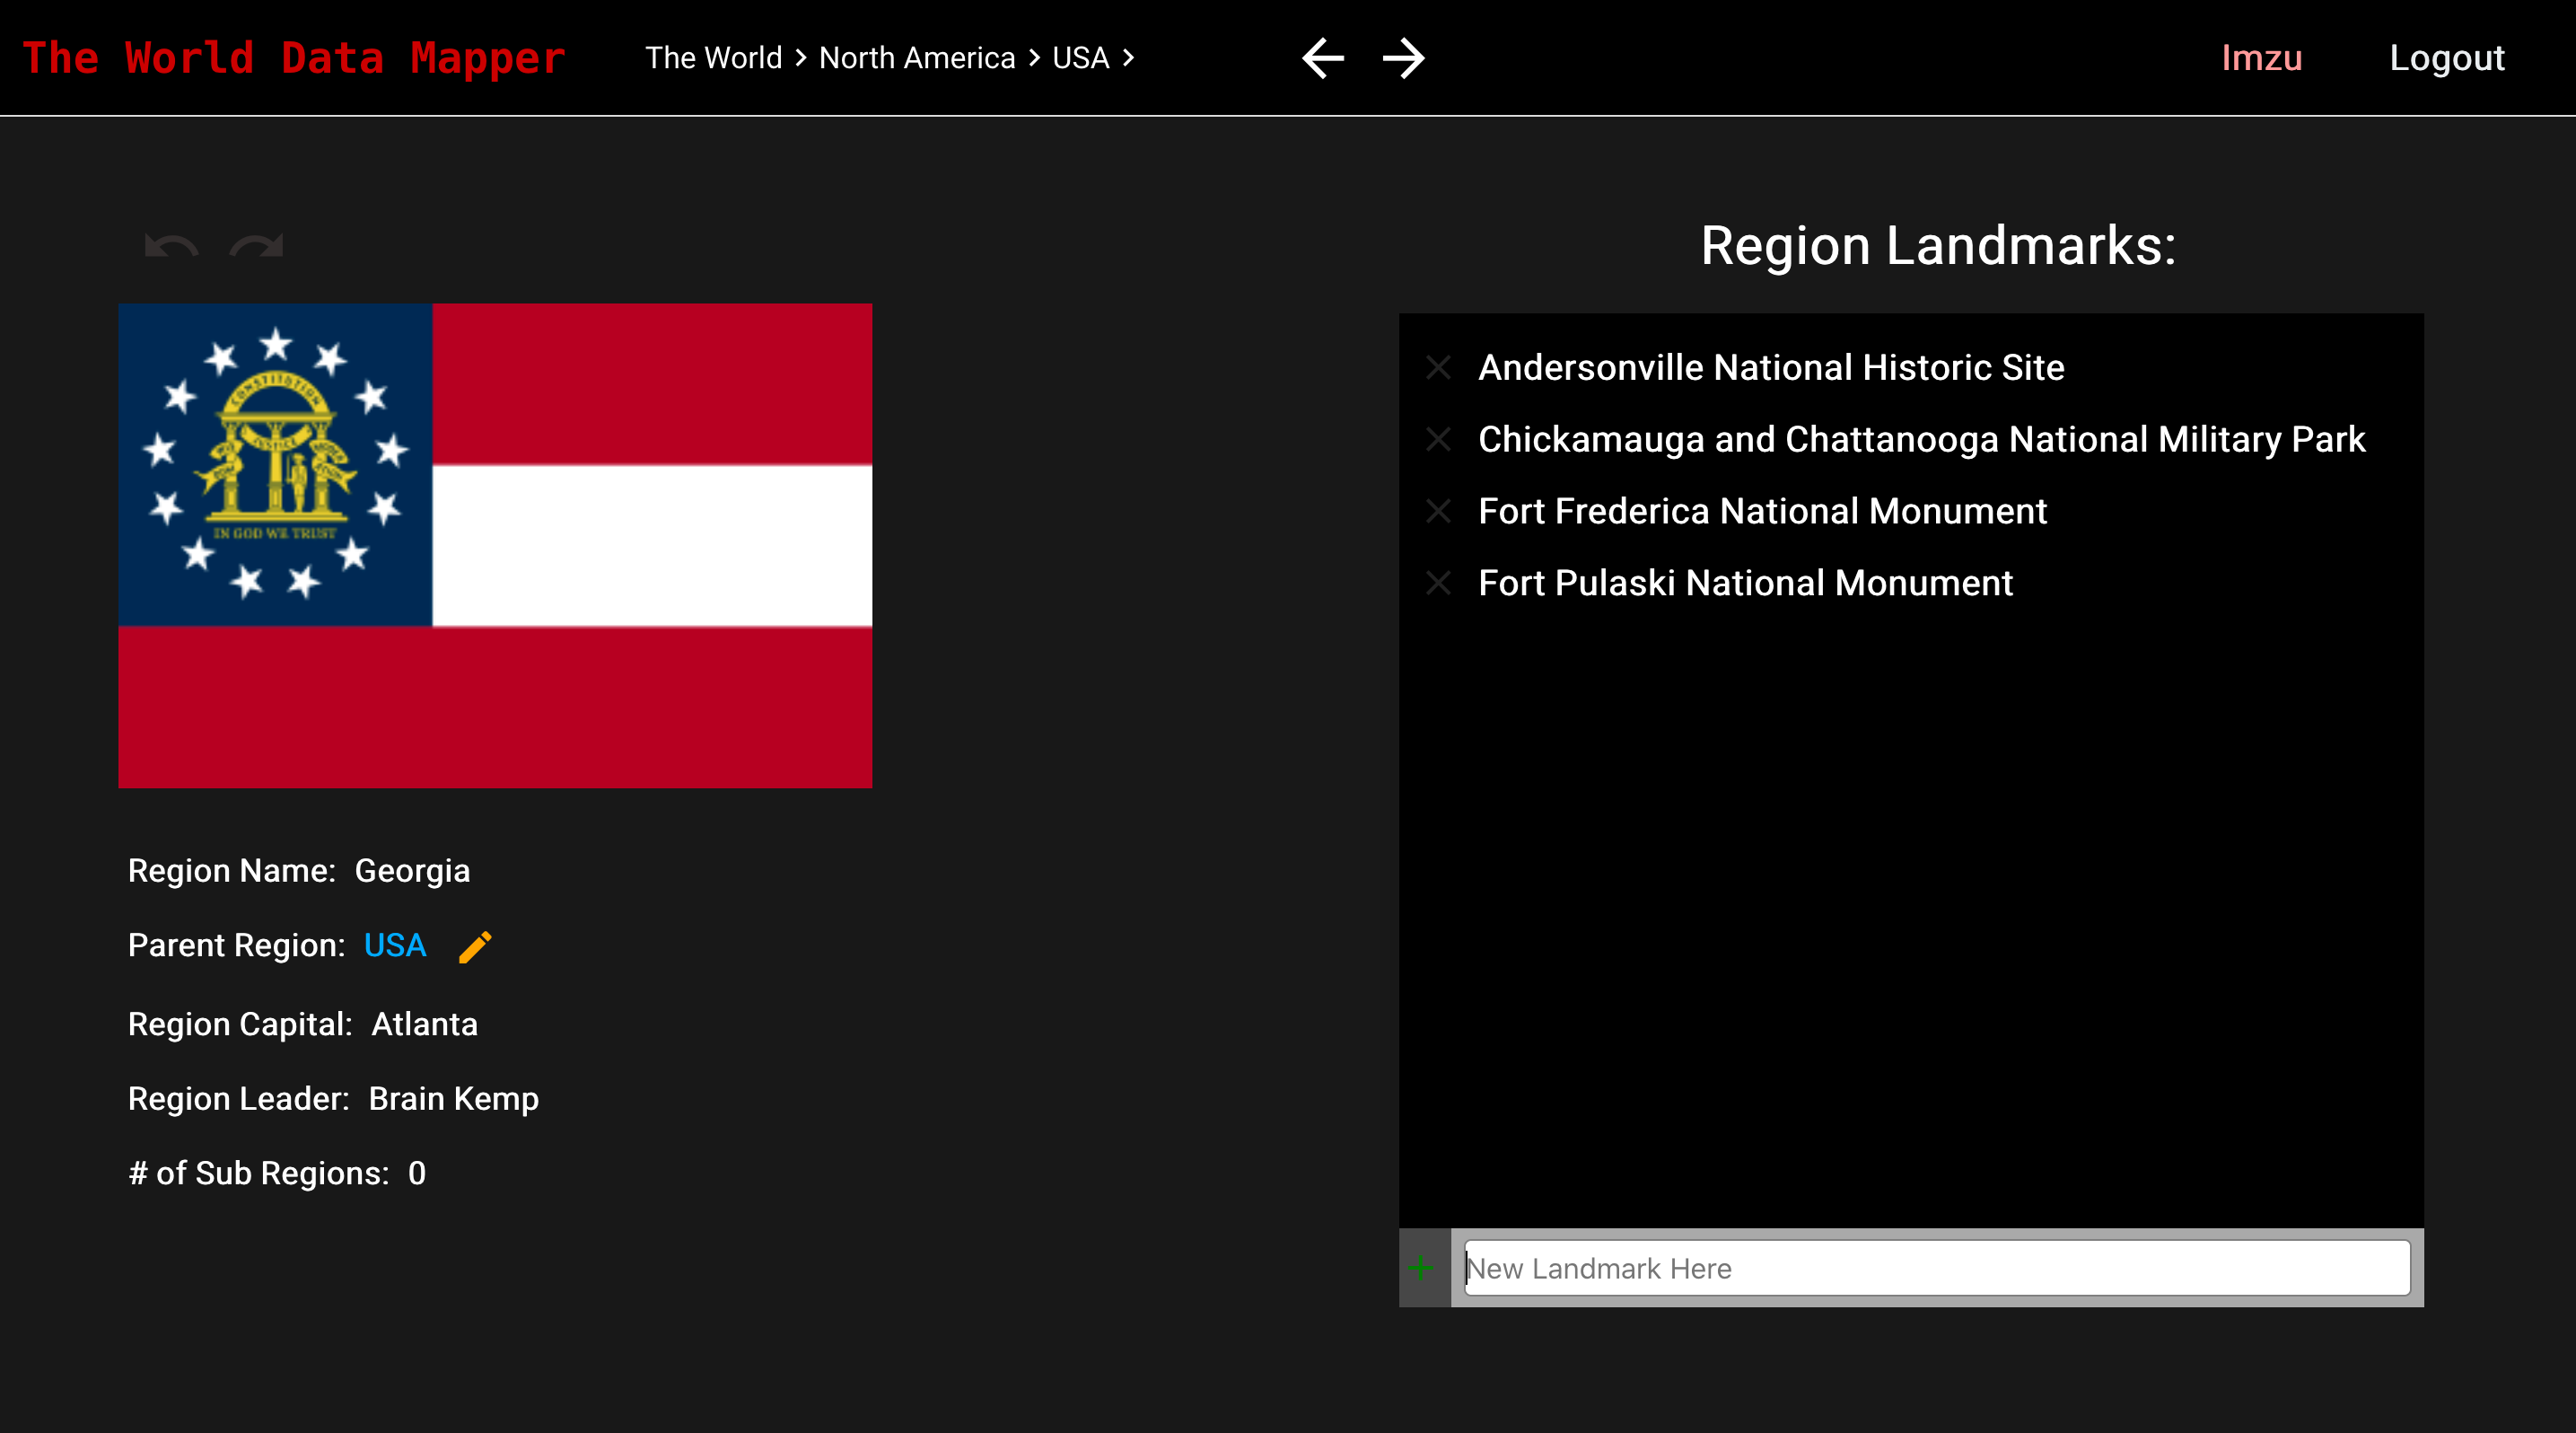The image size is (2576, 1433).
Task: Select Fort Pulaski National Monument text
Action: coord(1745,583)
